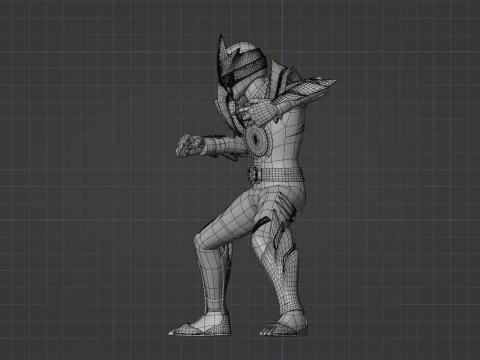
Task: Select the belt buckle on the model's waist
Action: point(254,174)
